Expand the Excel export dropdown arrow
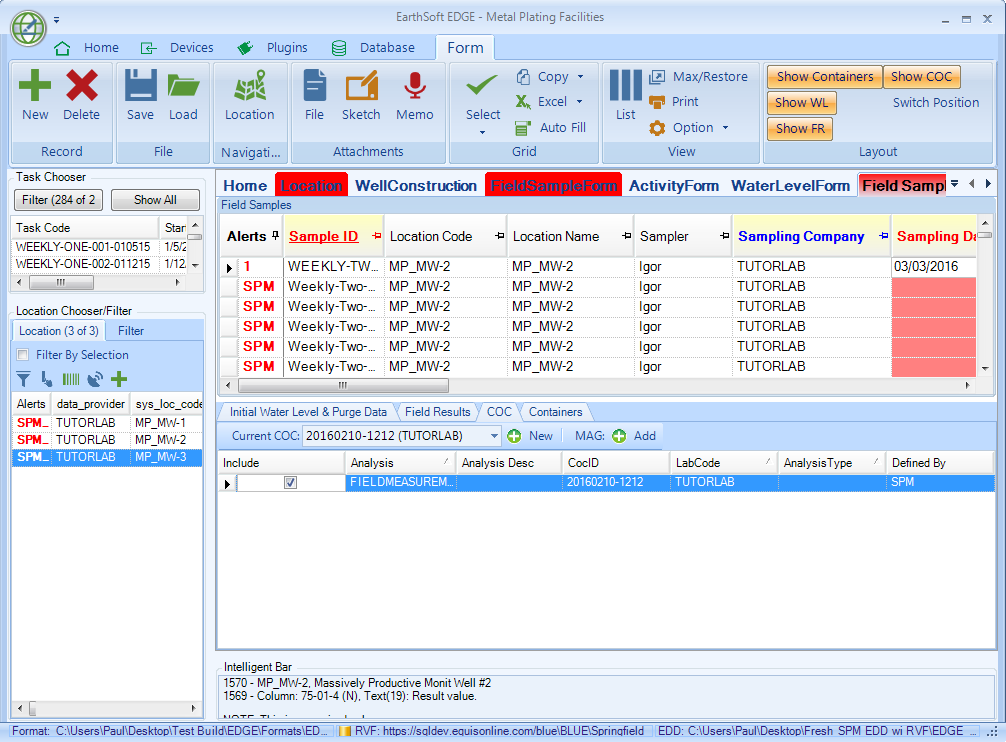Screen dimensions: 1006x742 pyautogui.click(x=580, y=102)
